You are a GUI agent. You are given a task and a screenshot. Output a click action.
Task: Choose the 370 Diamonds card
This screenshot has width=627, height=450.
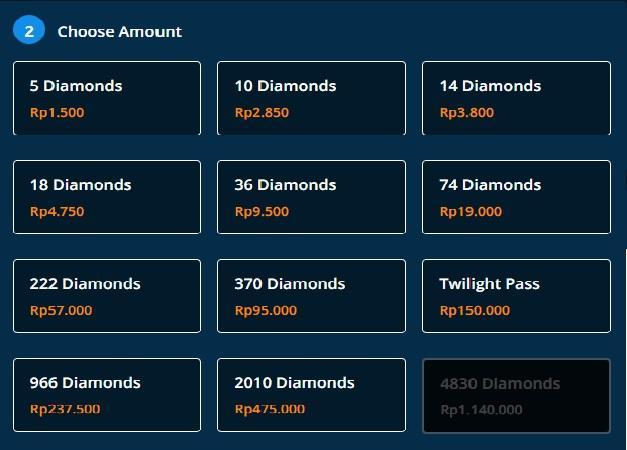coord(312,296)
